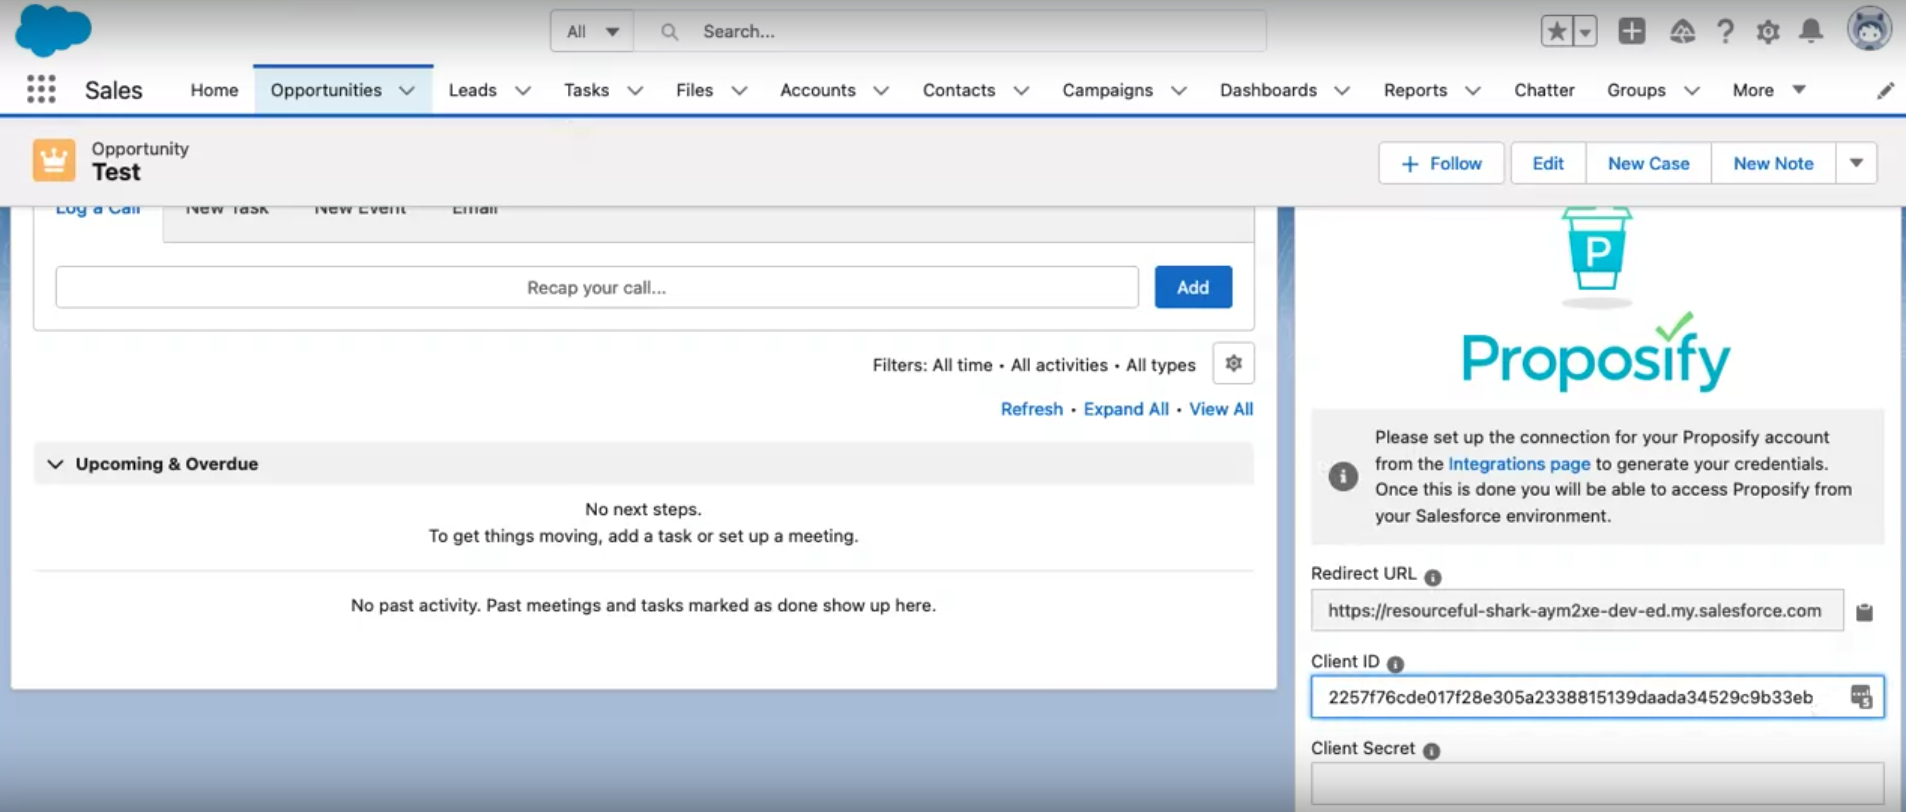
Task: Open the Favorites star icon
Action: click(x=1557, y=31)
